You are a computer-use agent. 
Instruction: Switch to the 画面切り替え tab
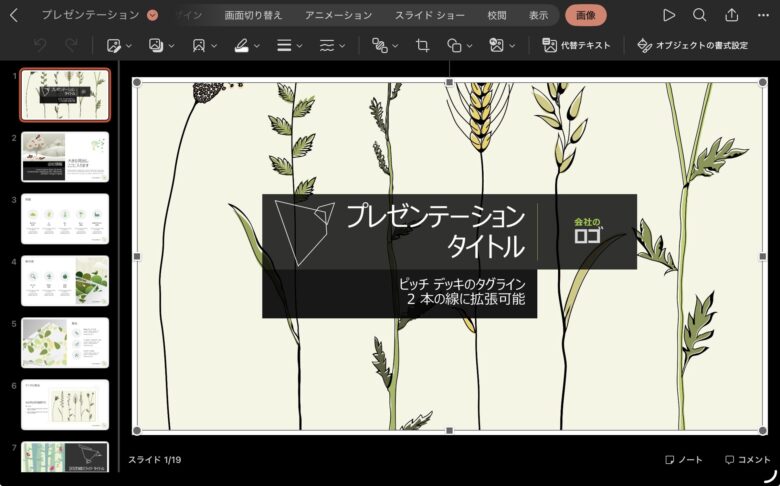253,15
